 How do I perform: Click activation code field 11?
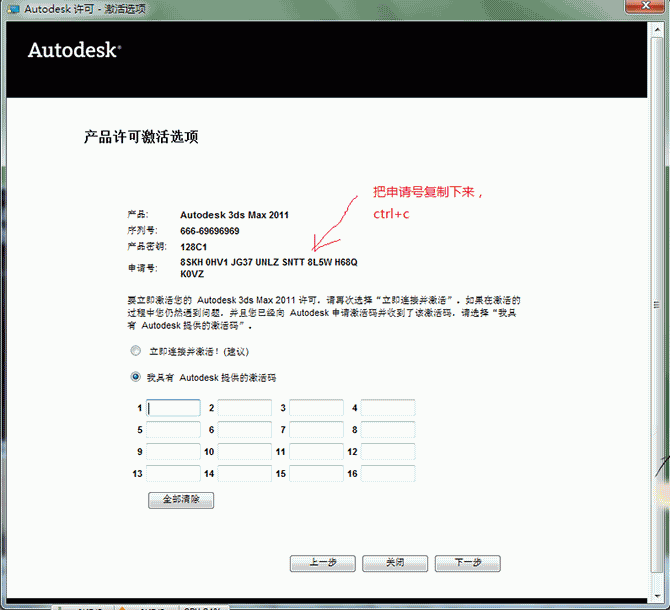point(316,452)
